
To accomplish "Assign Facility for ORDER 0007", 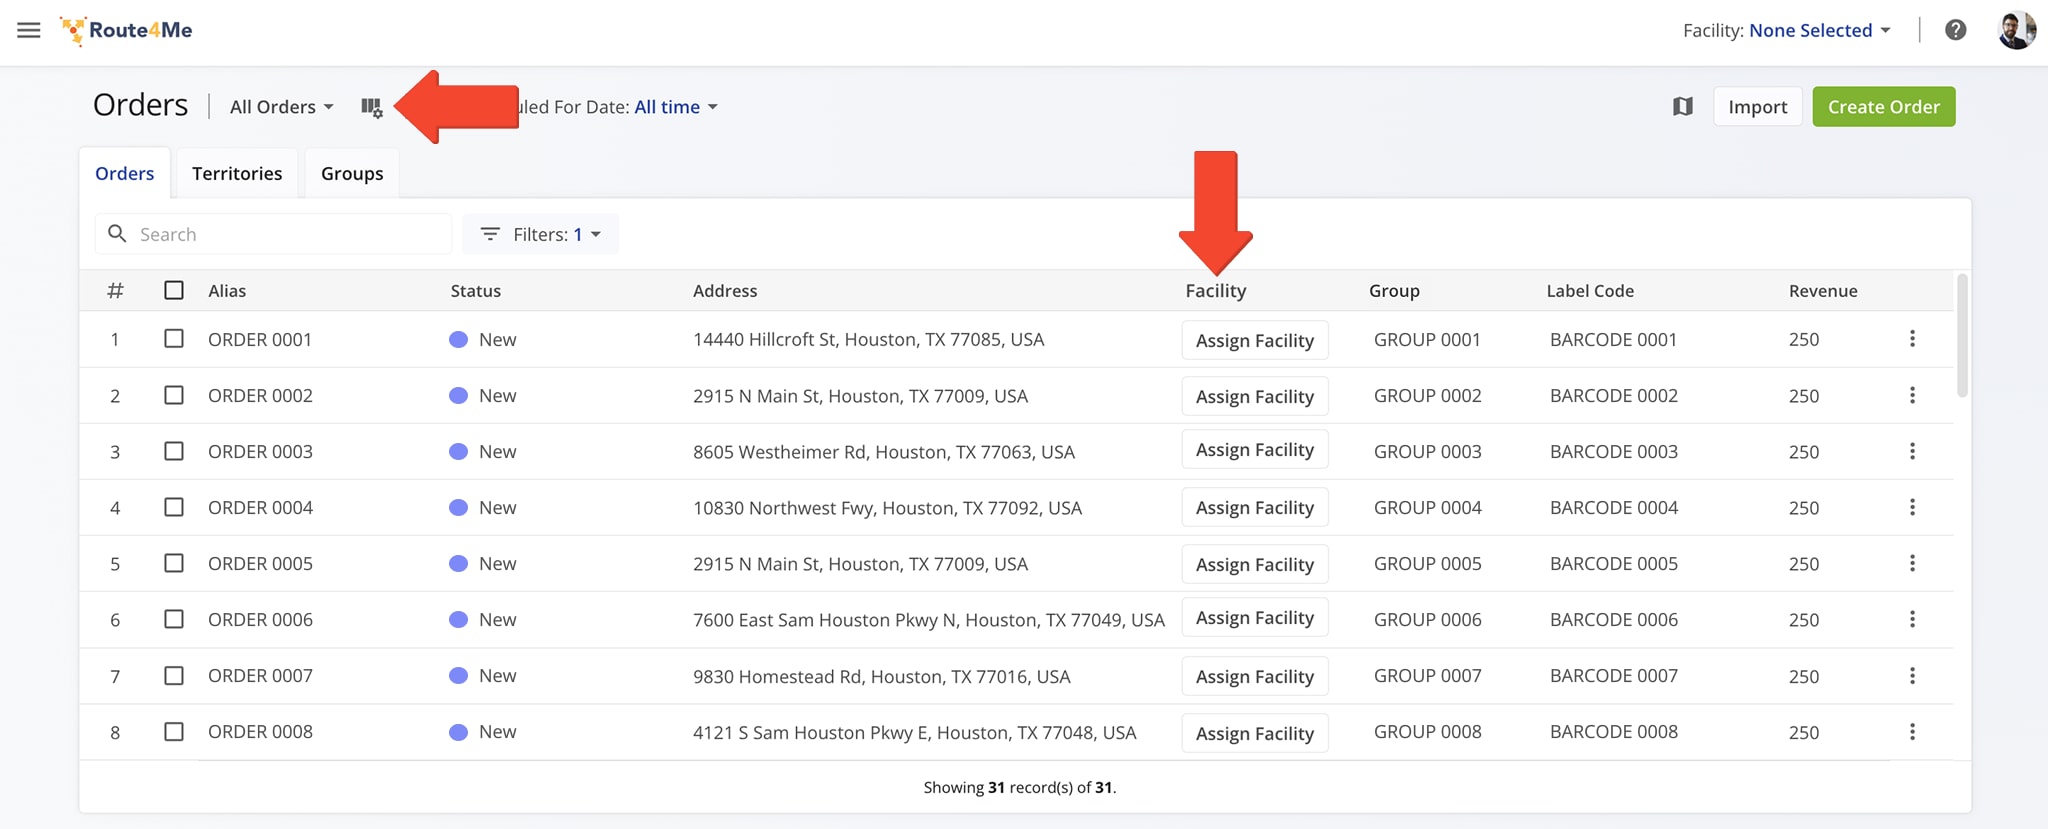I will pyautogui.click(x=1255, y=676).
